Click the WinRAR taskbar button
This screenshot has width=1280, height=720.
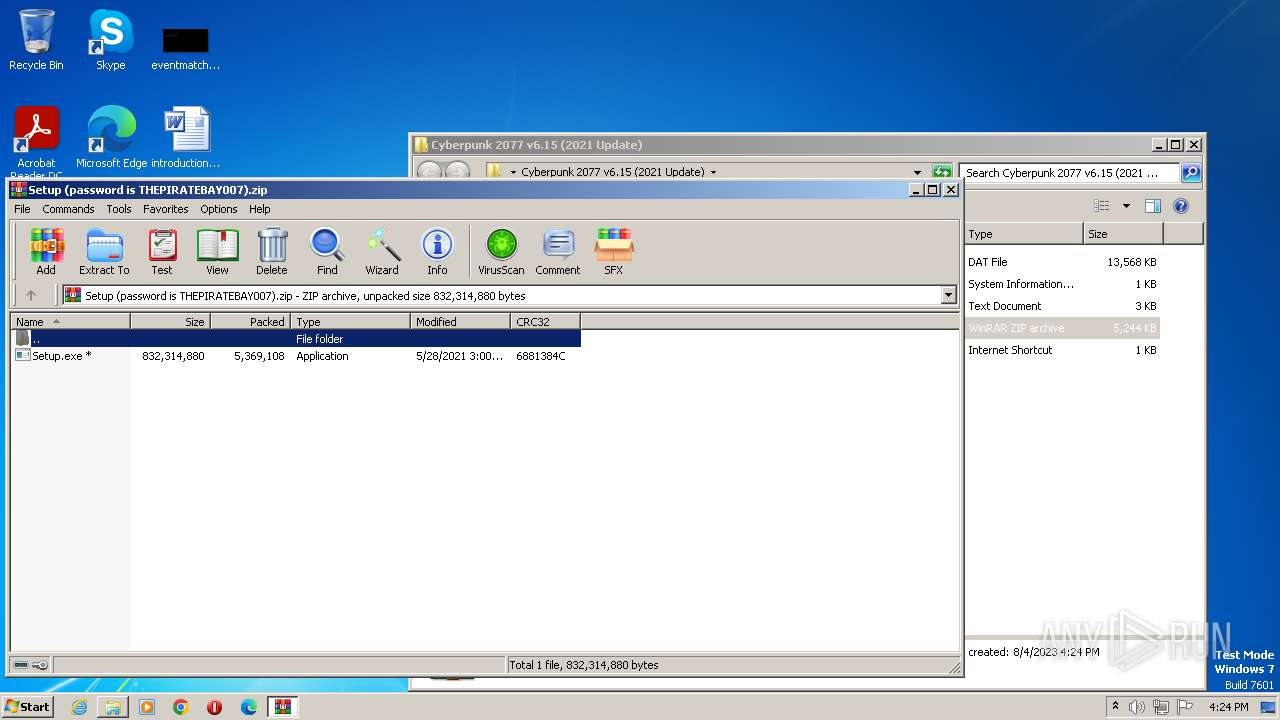coord(283,707)
